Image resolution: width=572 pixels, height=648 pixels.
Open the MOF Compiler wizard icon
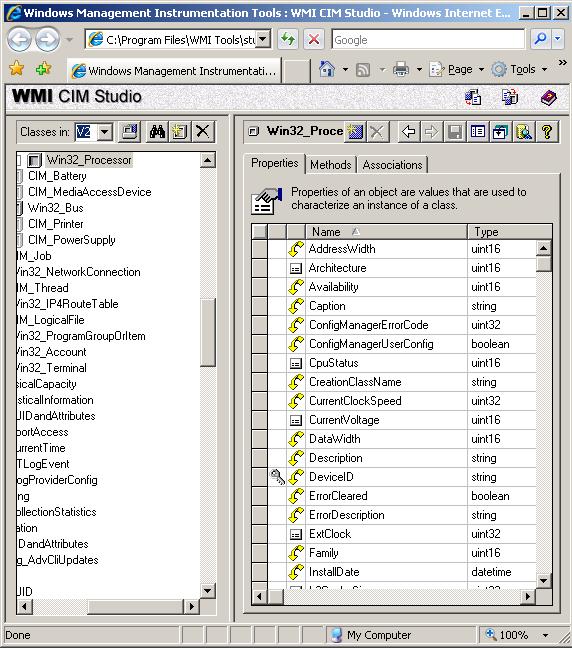click(x=510, y=98)
